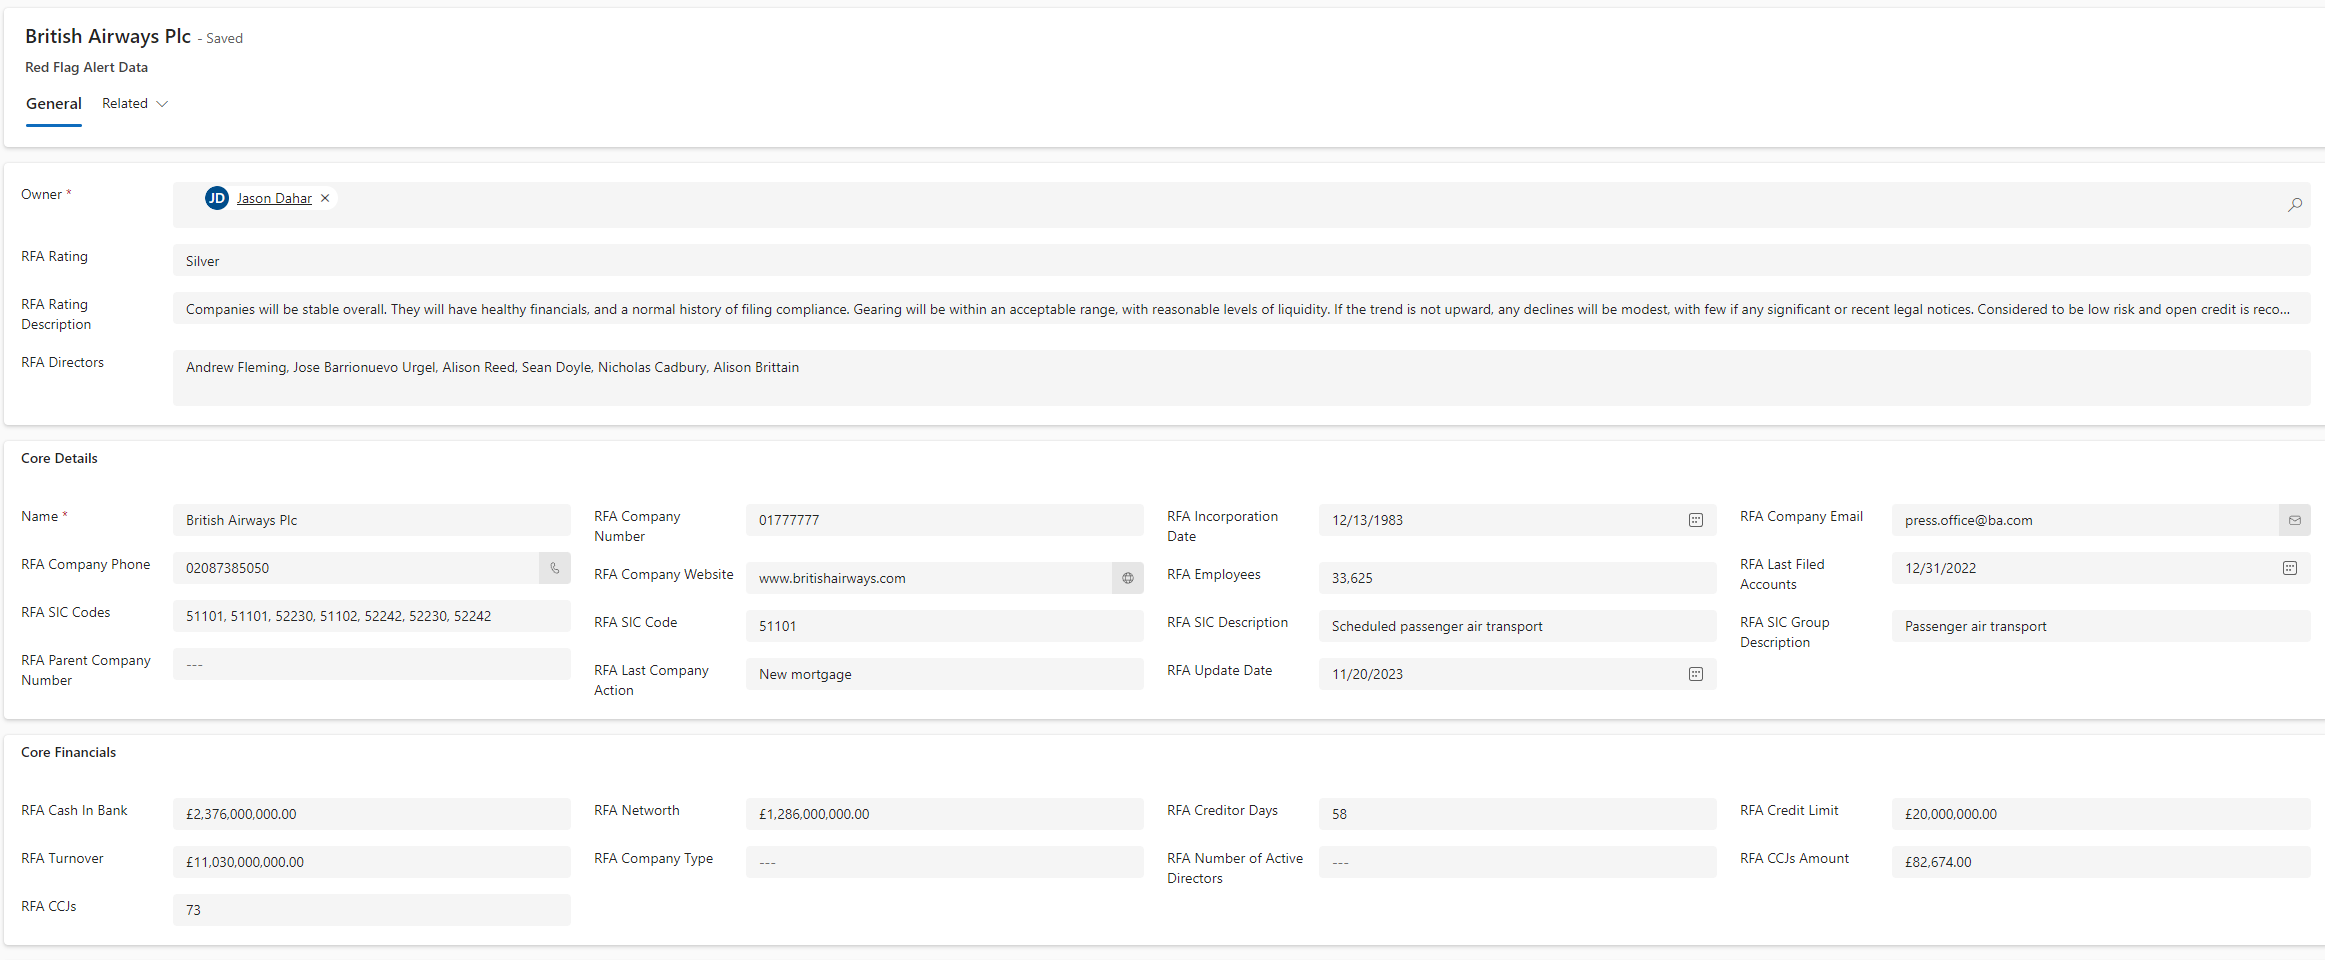The image size is (2325, 960).
Task: Click the email icon next to press.office@ba.com
Action: 2295,520
